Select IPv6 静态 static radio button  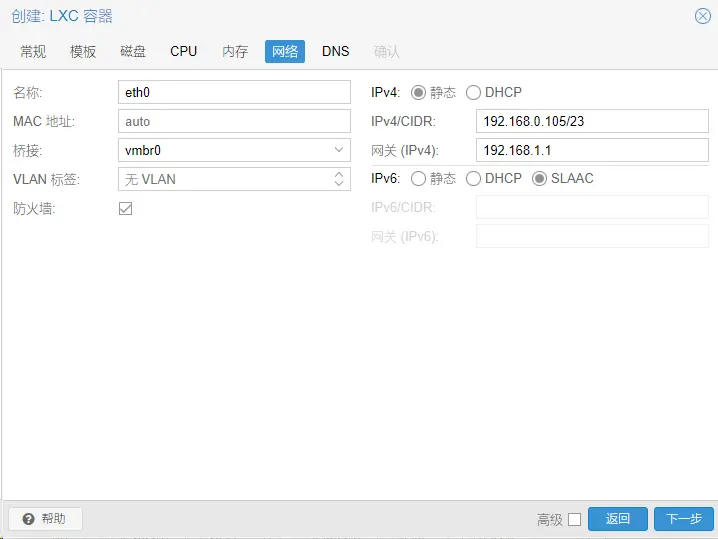point(418,178)
